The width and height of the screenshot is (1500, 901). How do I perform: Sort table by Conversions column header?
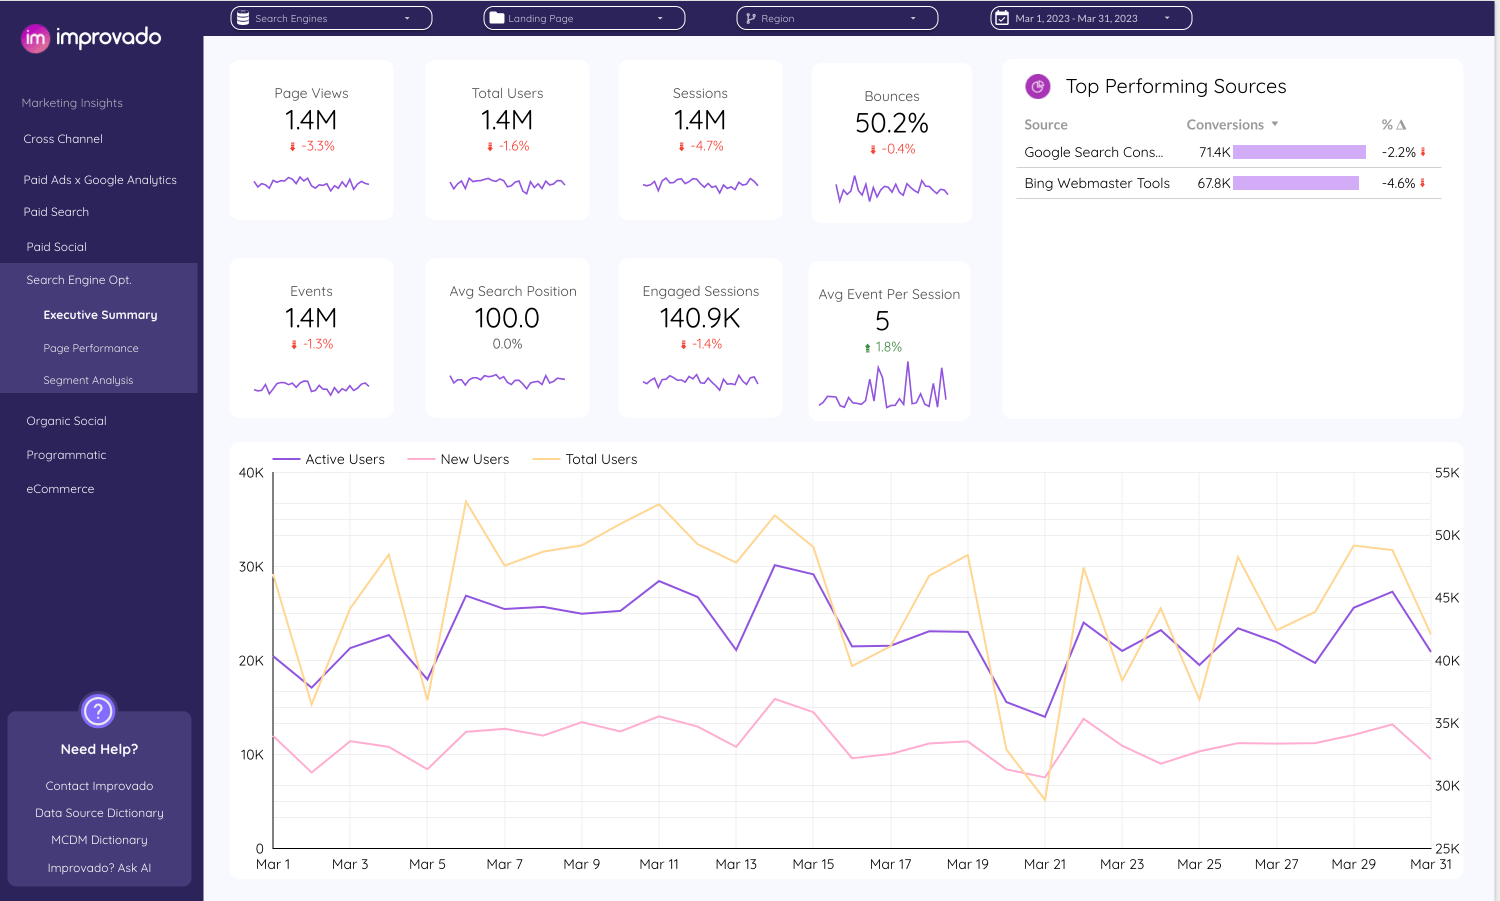[1225, 125]
